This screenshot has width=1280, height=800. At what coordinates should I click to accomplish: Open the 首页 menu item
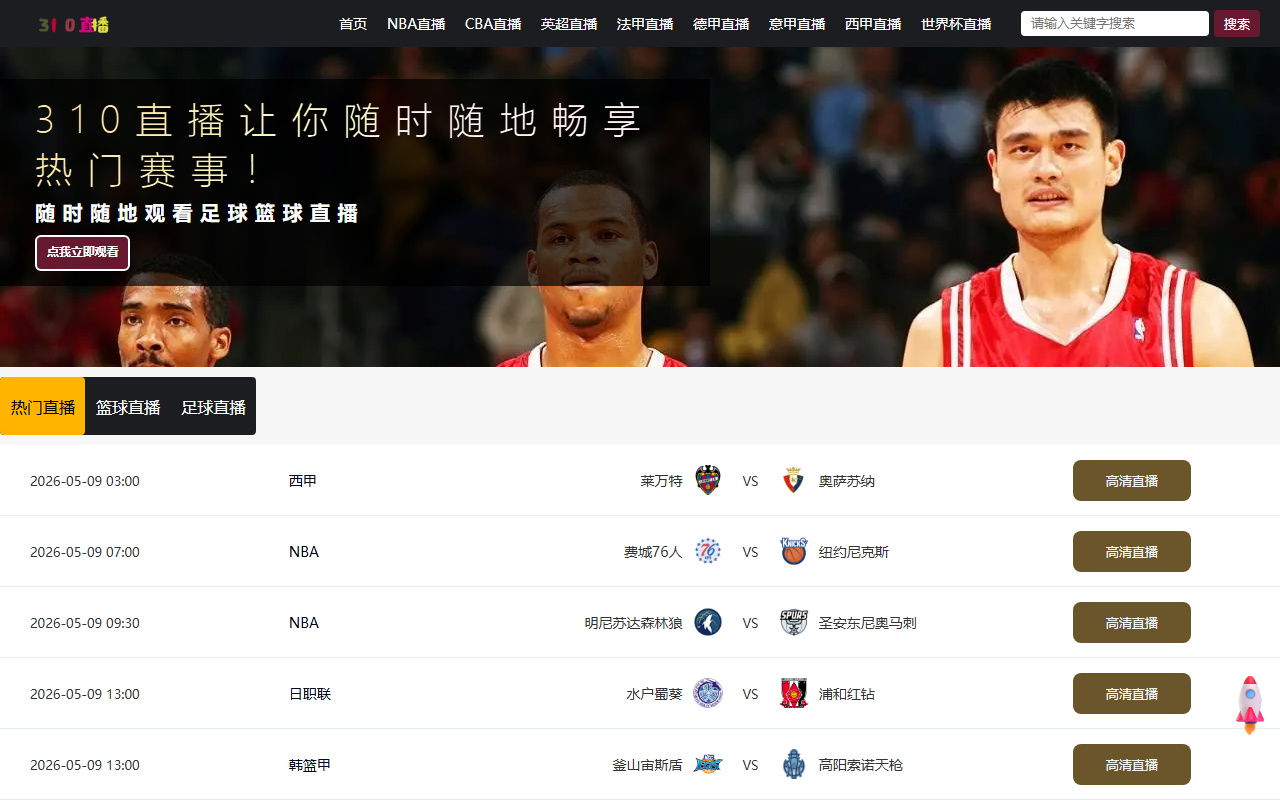click(x=353, y=24)
